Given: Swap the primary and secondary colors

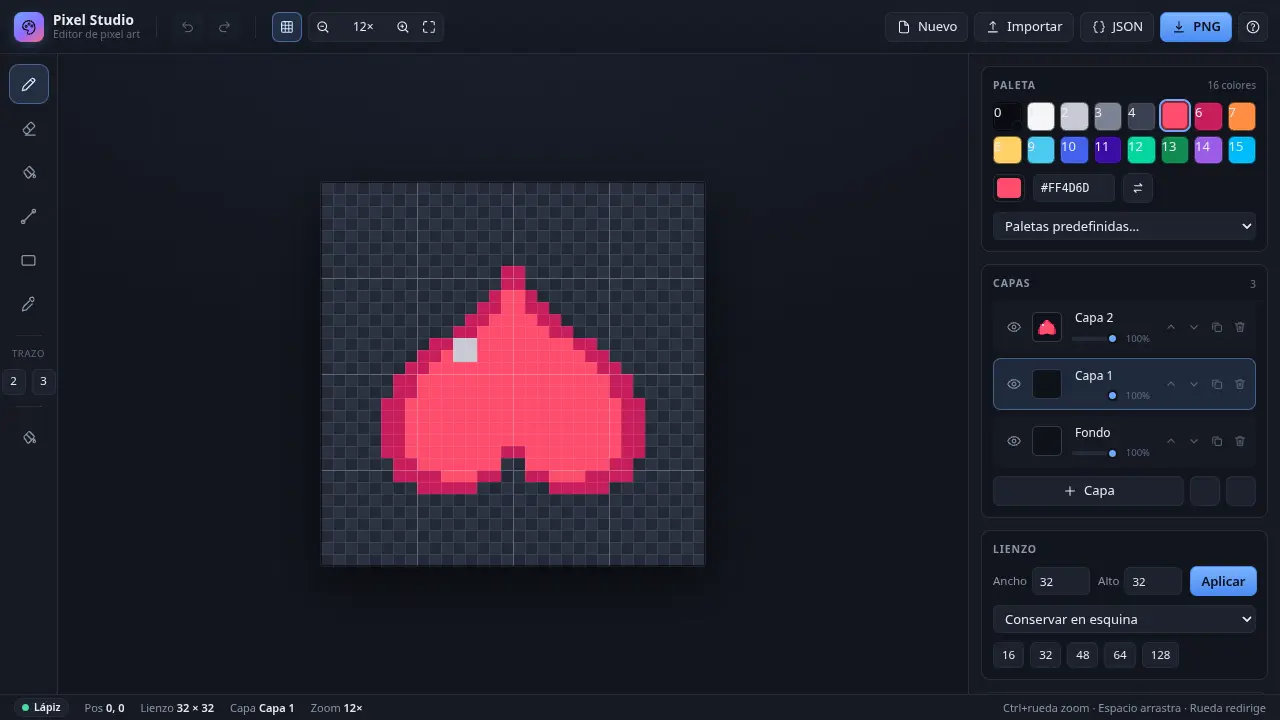Looking at the screenshot, I should [x=1137, y=188].
